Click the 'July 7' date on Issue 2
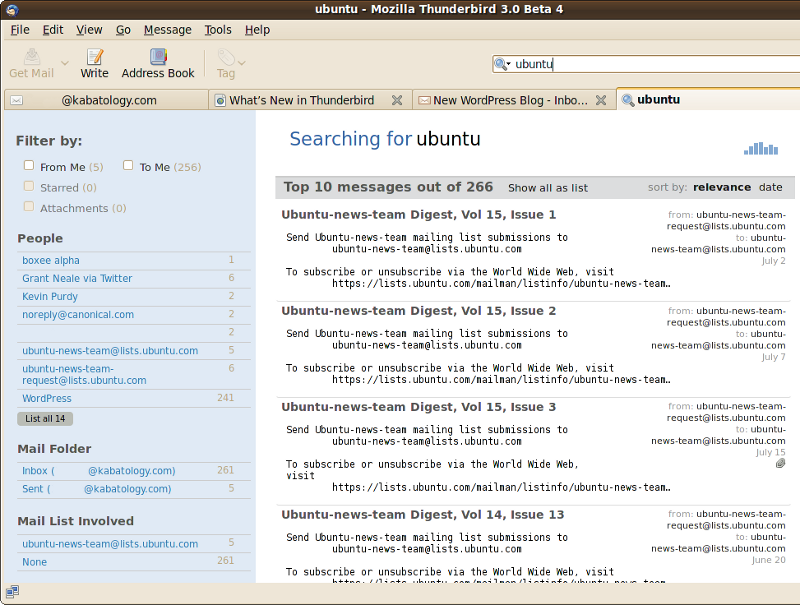Viewport: 800px width, 605px height. pos(773,357)
